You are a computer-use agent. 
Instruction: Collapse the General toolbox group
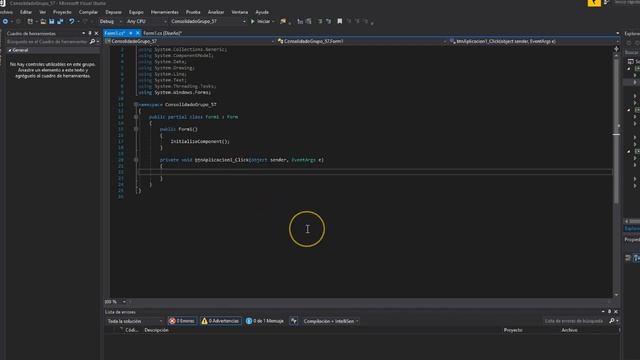coord(10,50)
